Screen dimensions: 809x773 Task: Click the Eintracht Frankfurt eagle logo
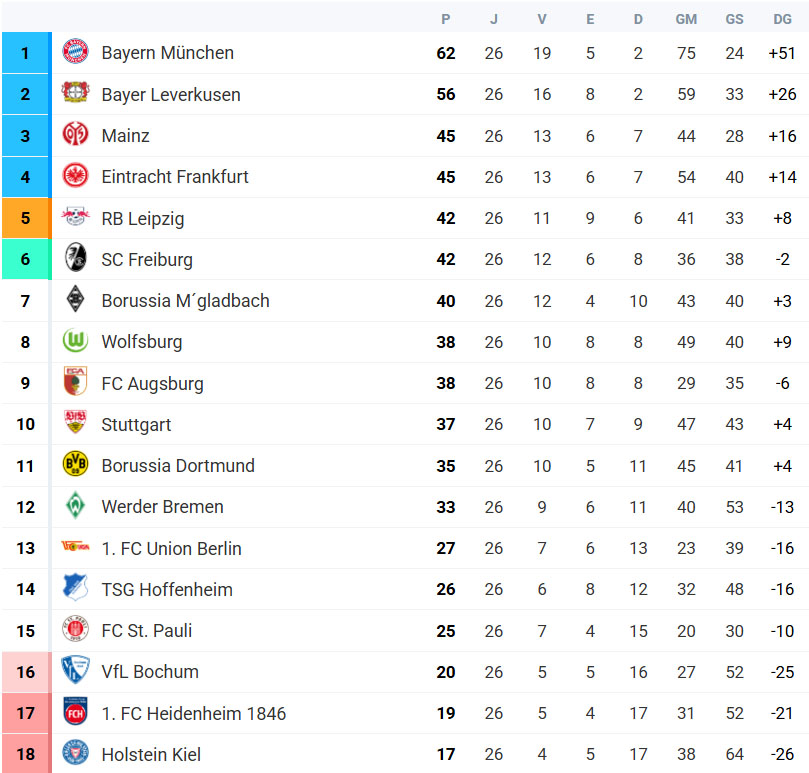(75, 175)
